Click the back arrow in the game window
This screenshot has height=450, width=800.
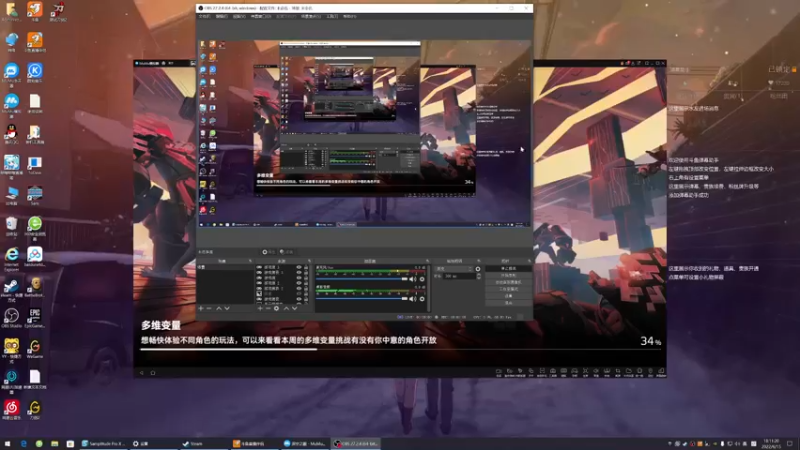(x=142, y=373)
